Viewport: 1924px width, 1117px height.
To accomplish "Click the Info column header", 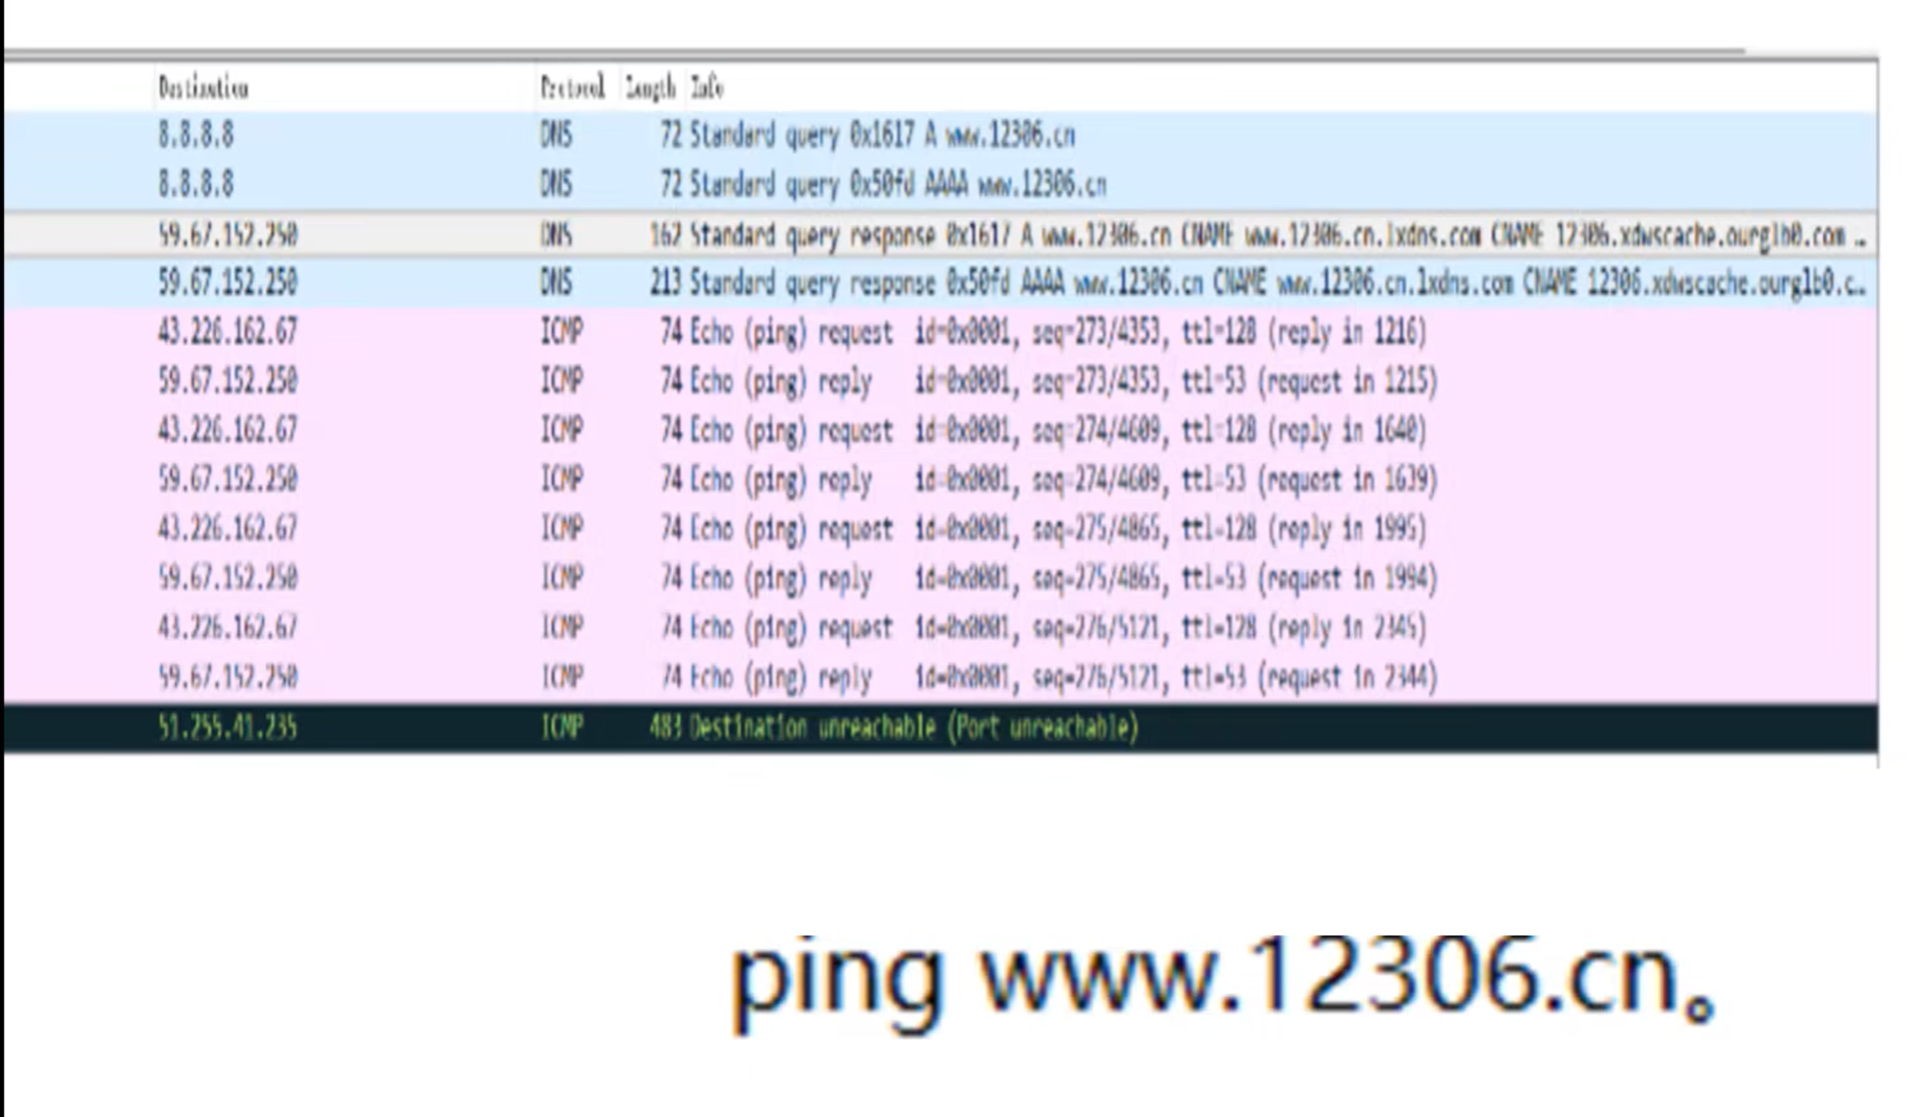I will tap(706, 88).
